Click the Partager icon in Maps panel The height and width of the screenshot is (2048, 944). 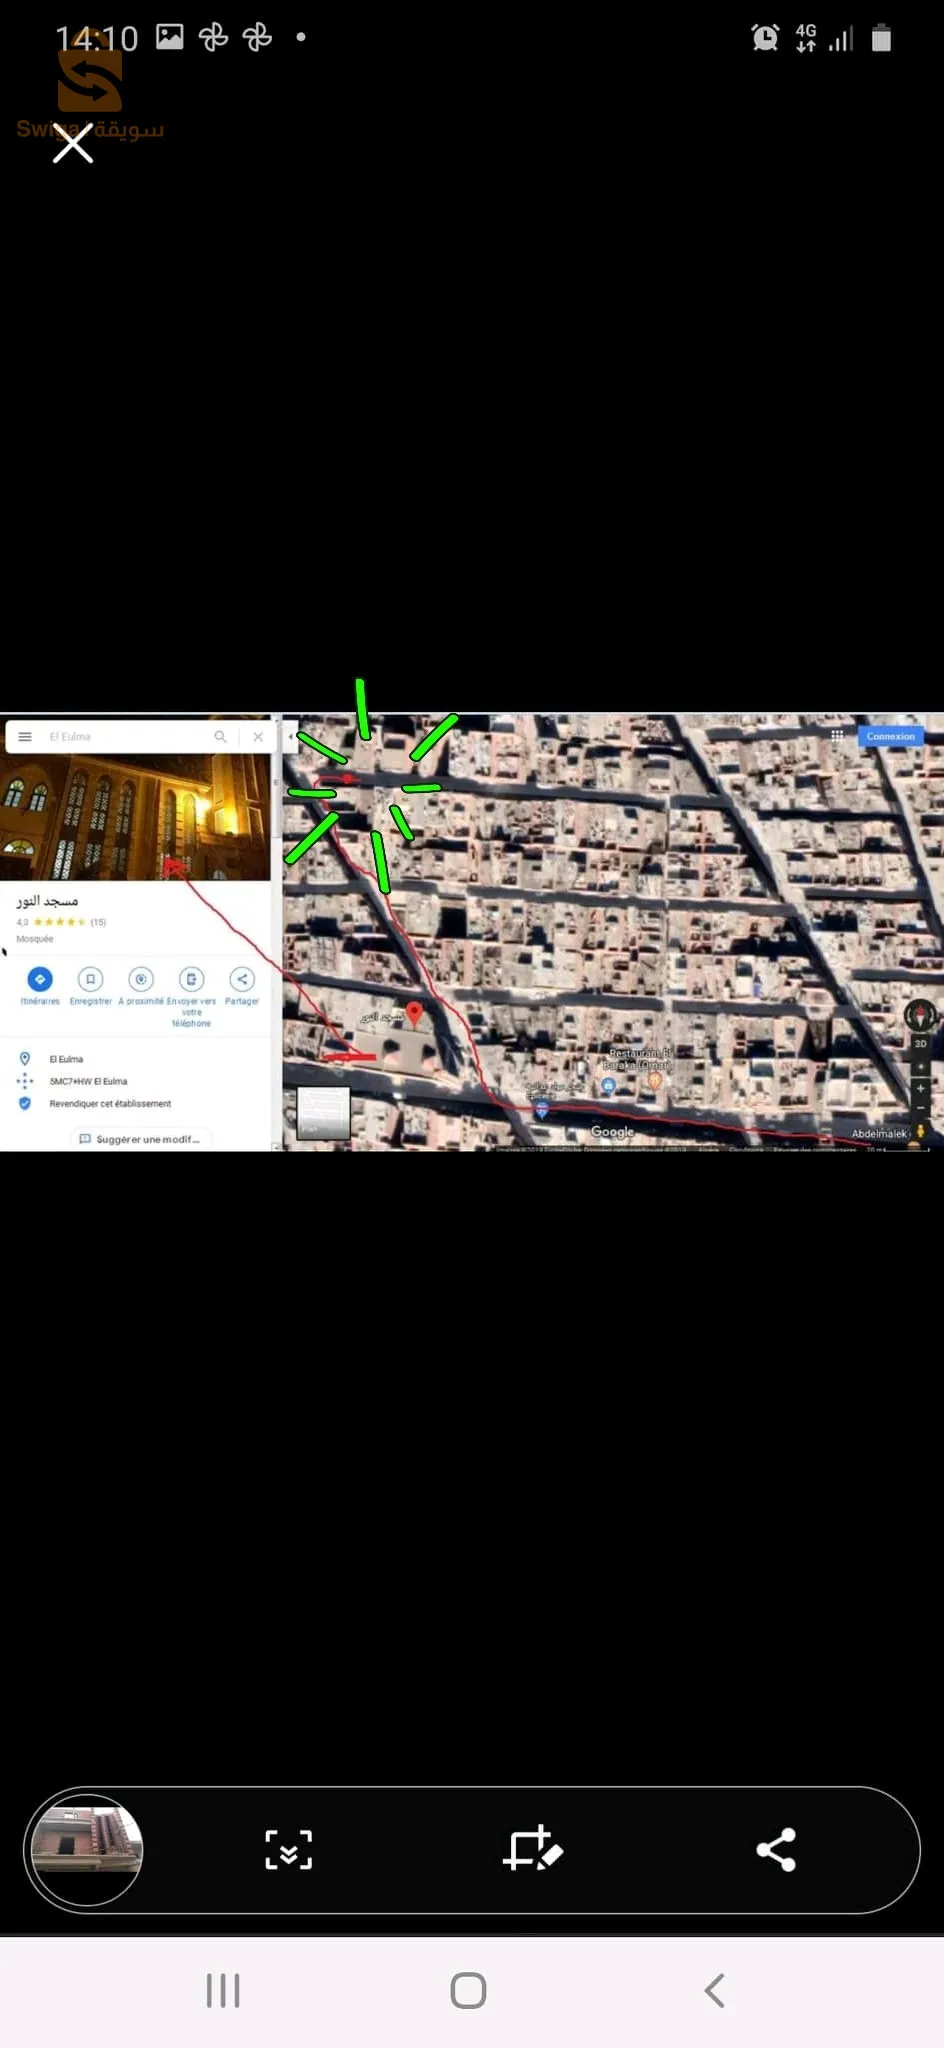[x=242, y=980]
